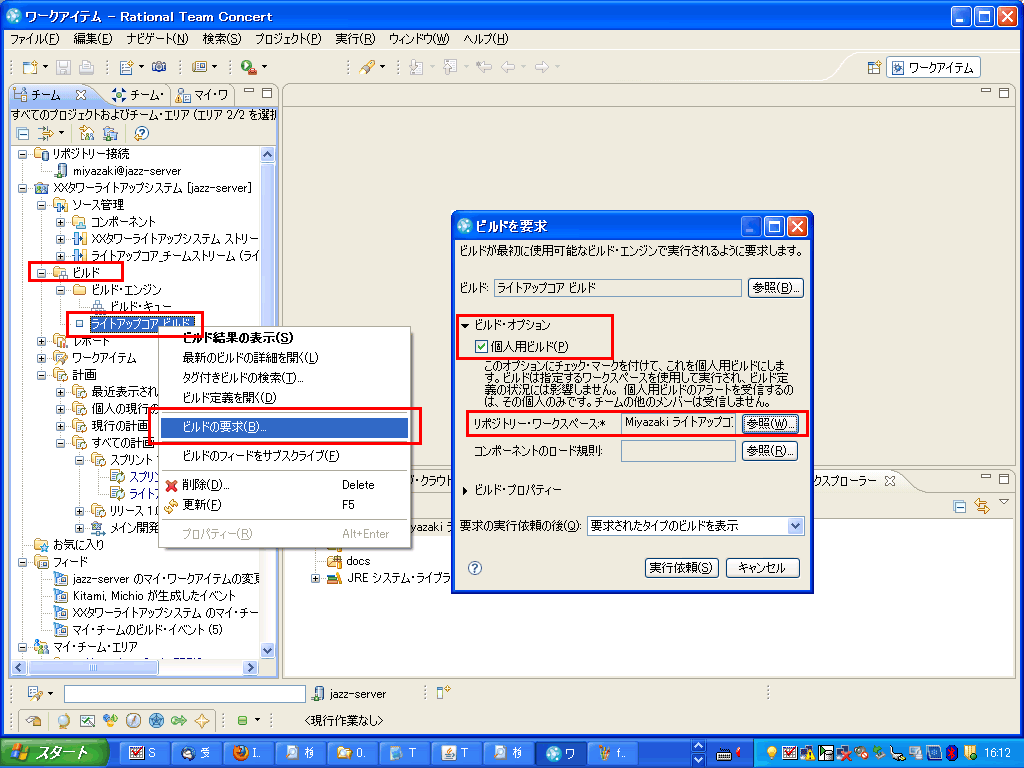Collapse the リポジトリー接続 tree node
The image size is (1024, 768).
[23, 154]
